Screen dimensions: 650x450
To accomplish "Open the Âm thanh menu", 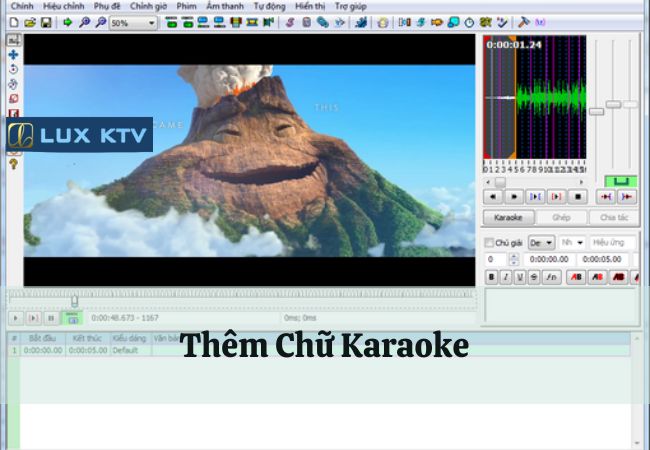I will [x=225, y=6].
